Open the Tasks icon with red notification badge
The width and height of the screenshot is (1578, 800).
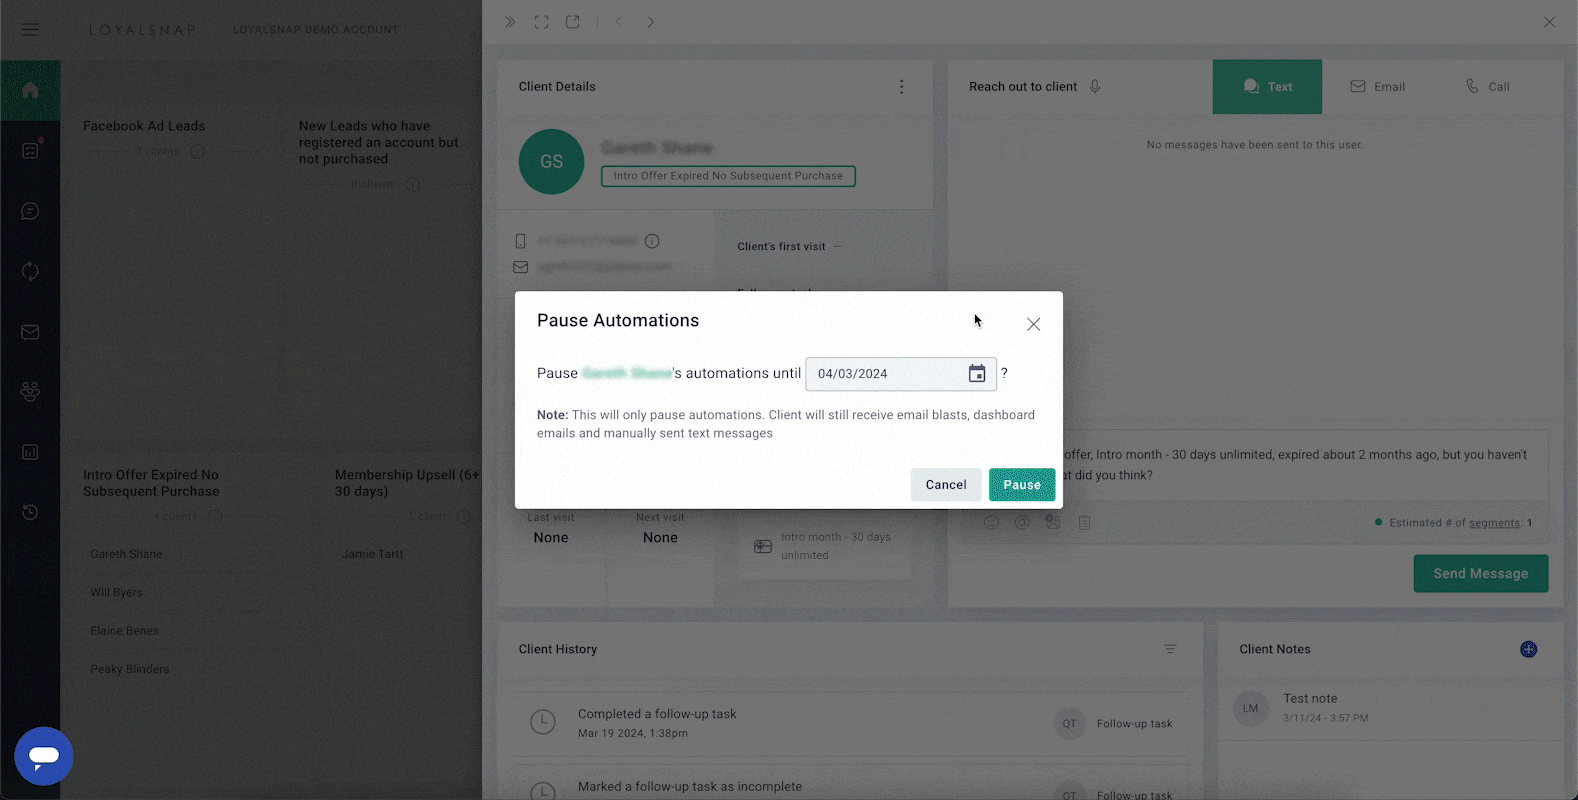tap(30, 150)
